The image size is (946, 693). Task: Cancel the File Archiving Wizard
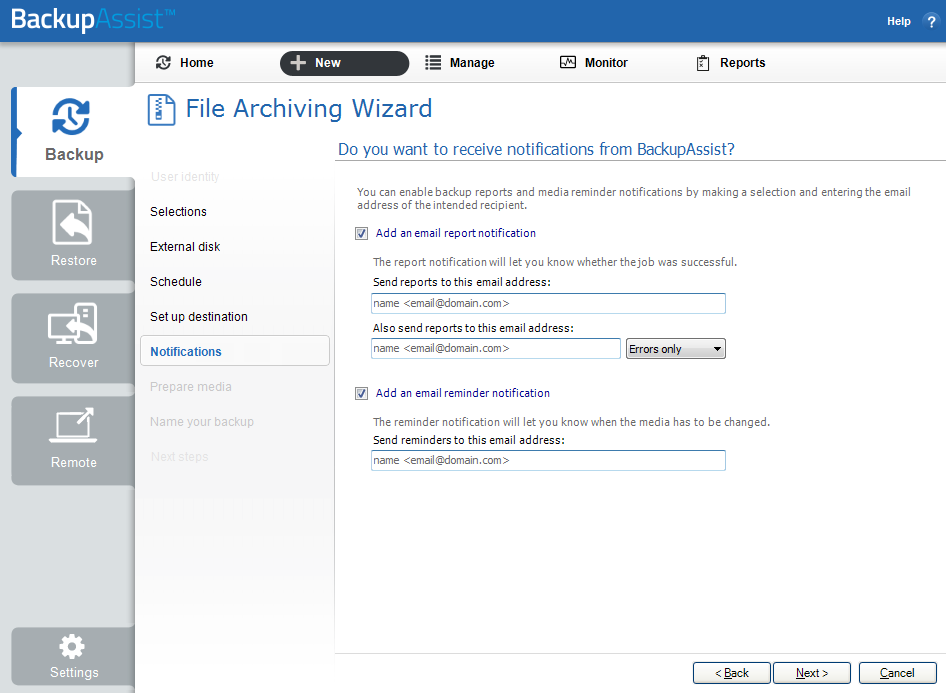click(x=898, y=673)
